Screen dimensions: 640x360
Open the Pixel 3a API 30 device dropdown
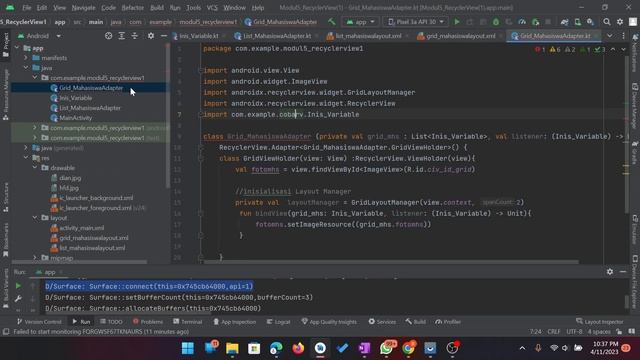(x=416, y=22)
